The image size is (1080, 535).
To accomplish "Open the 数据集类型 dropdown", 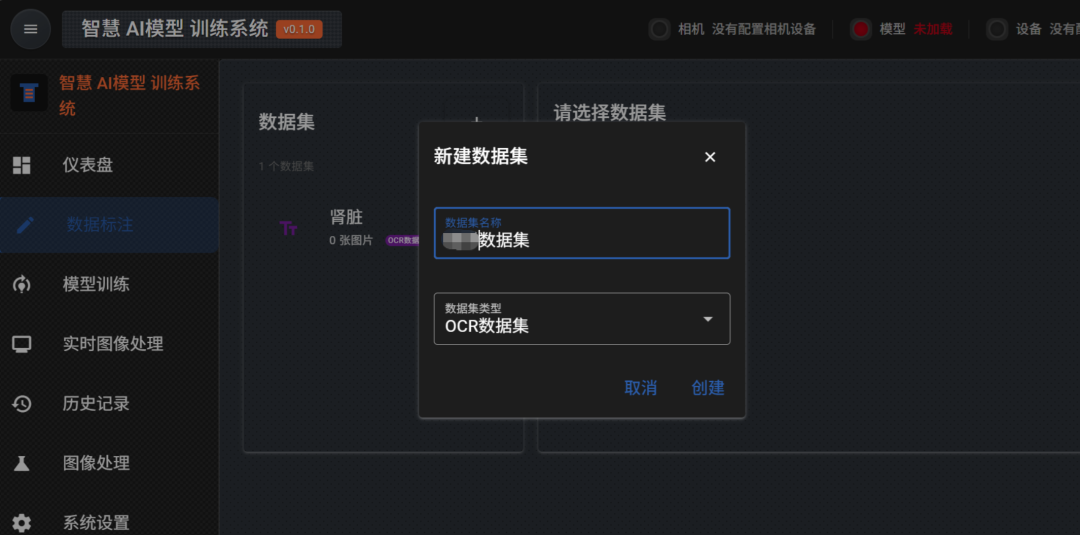I will tap(582, 319).
